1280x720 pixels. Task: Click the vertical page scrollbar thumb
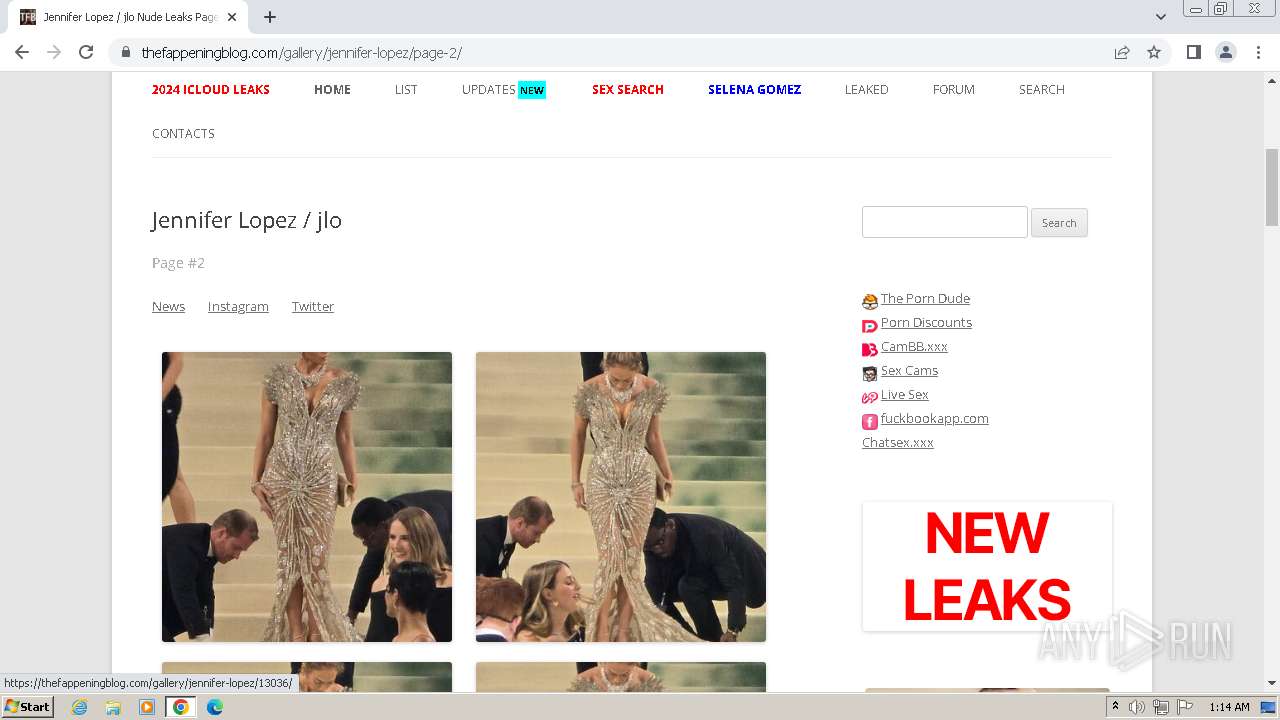[x=1272, y=187]
